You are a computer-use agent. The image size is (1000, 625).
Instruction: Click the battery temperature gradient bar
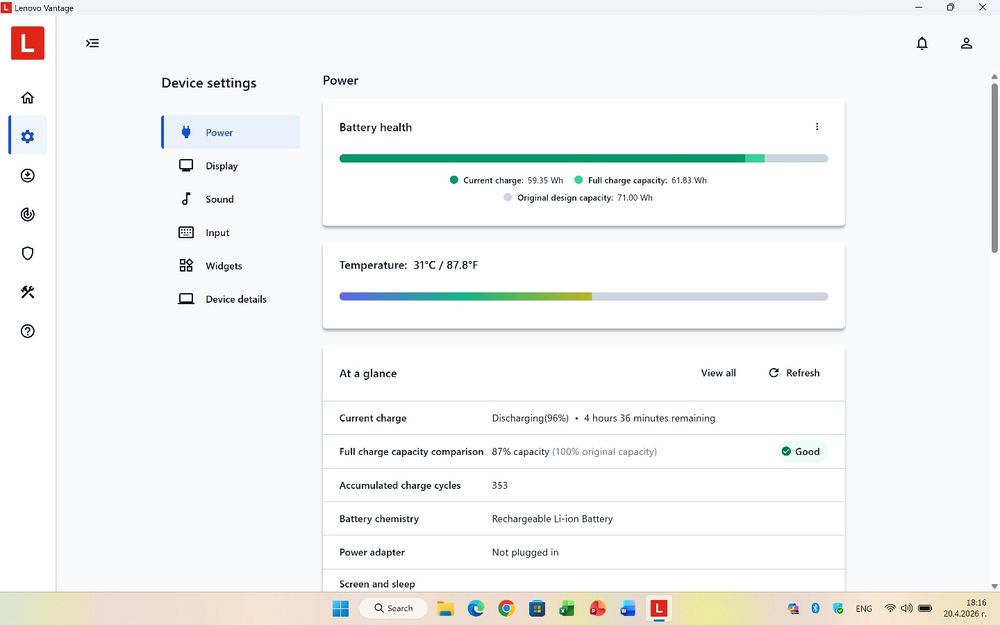(x=584, y=297)
